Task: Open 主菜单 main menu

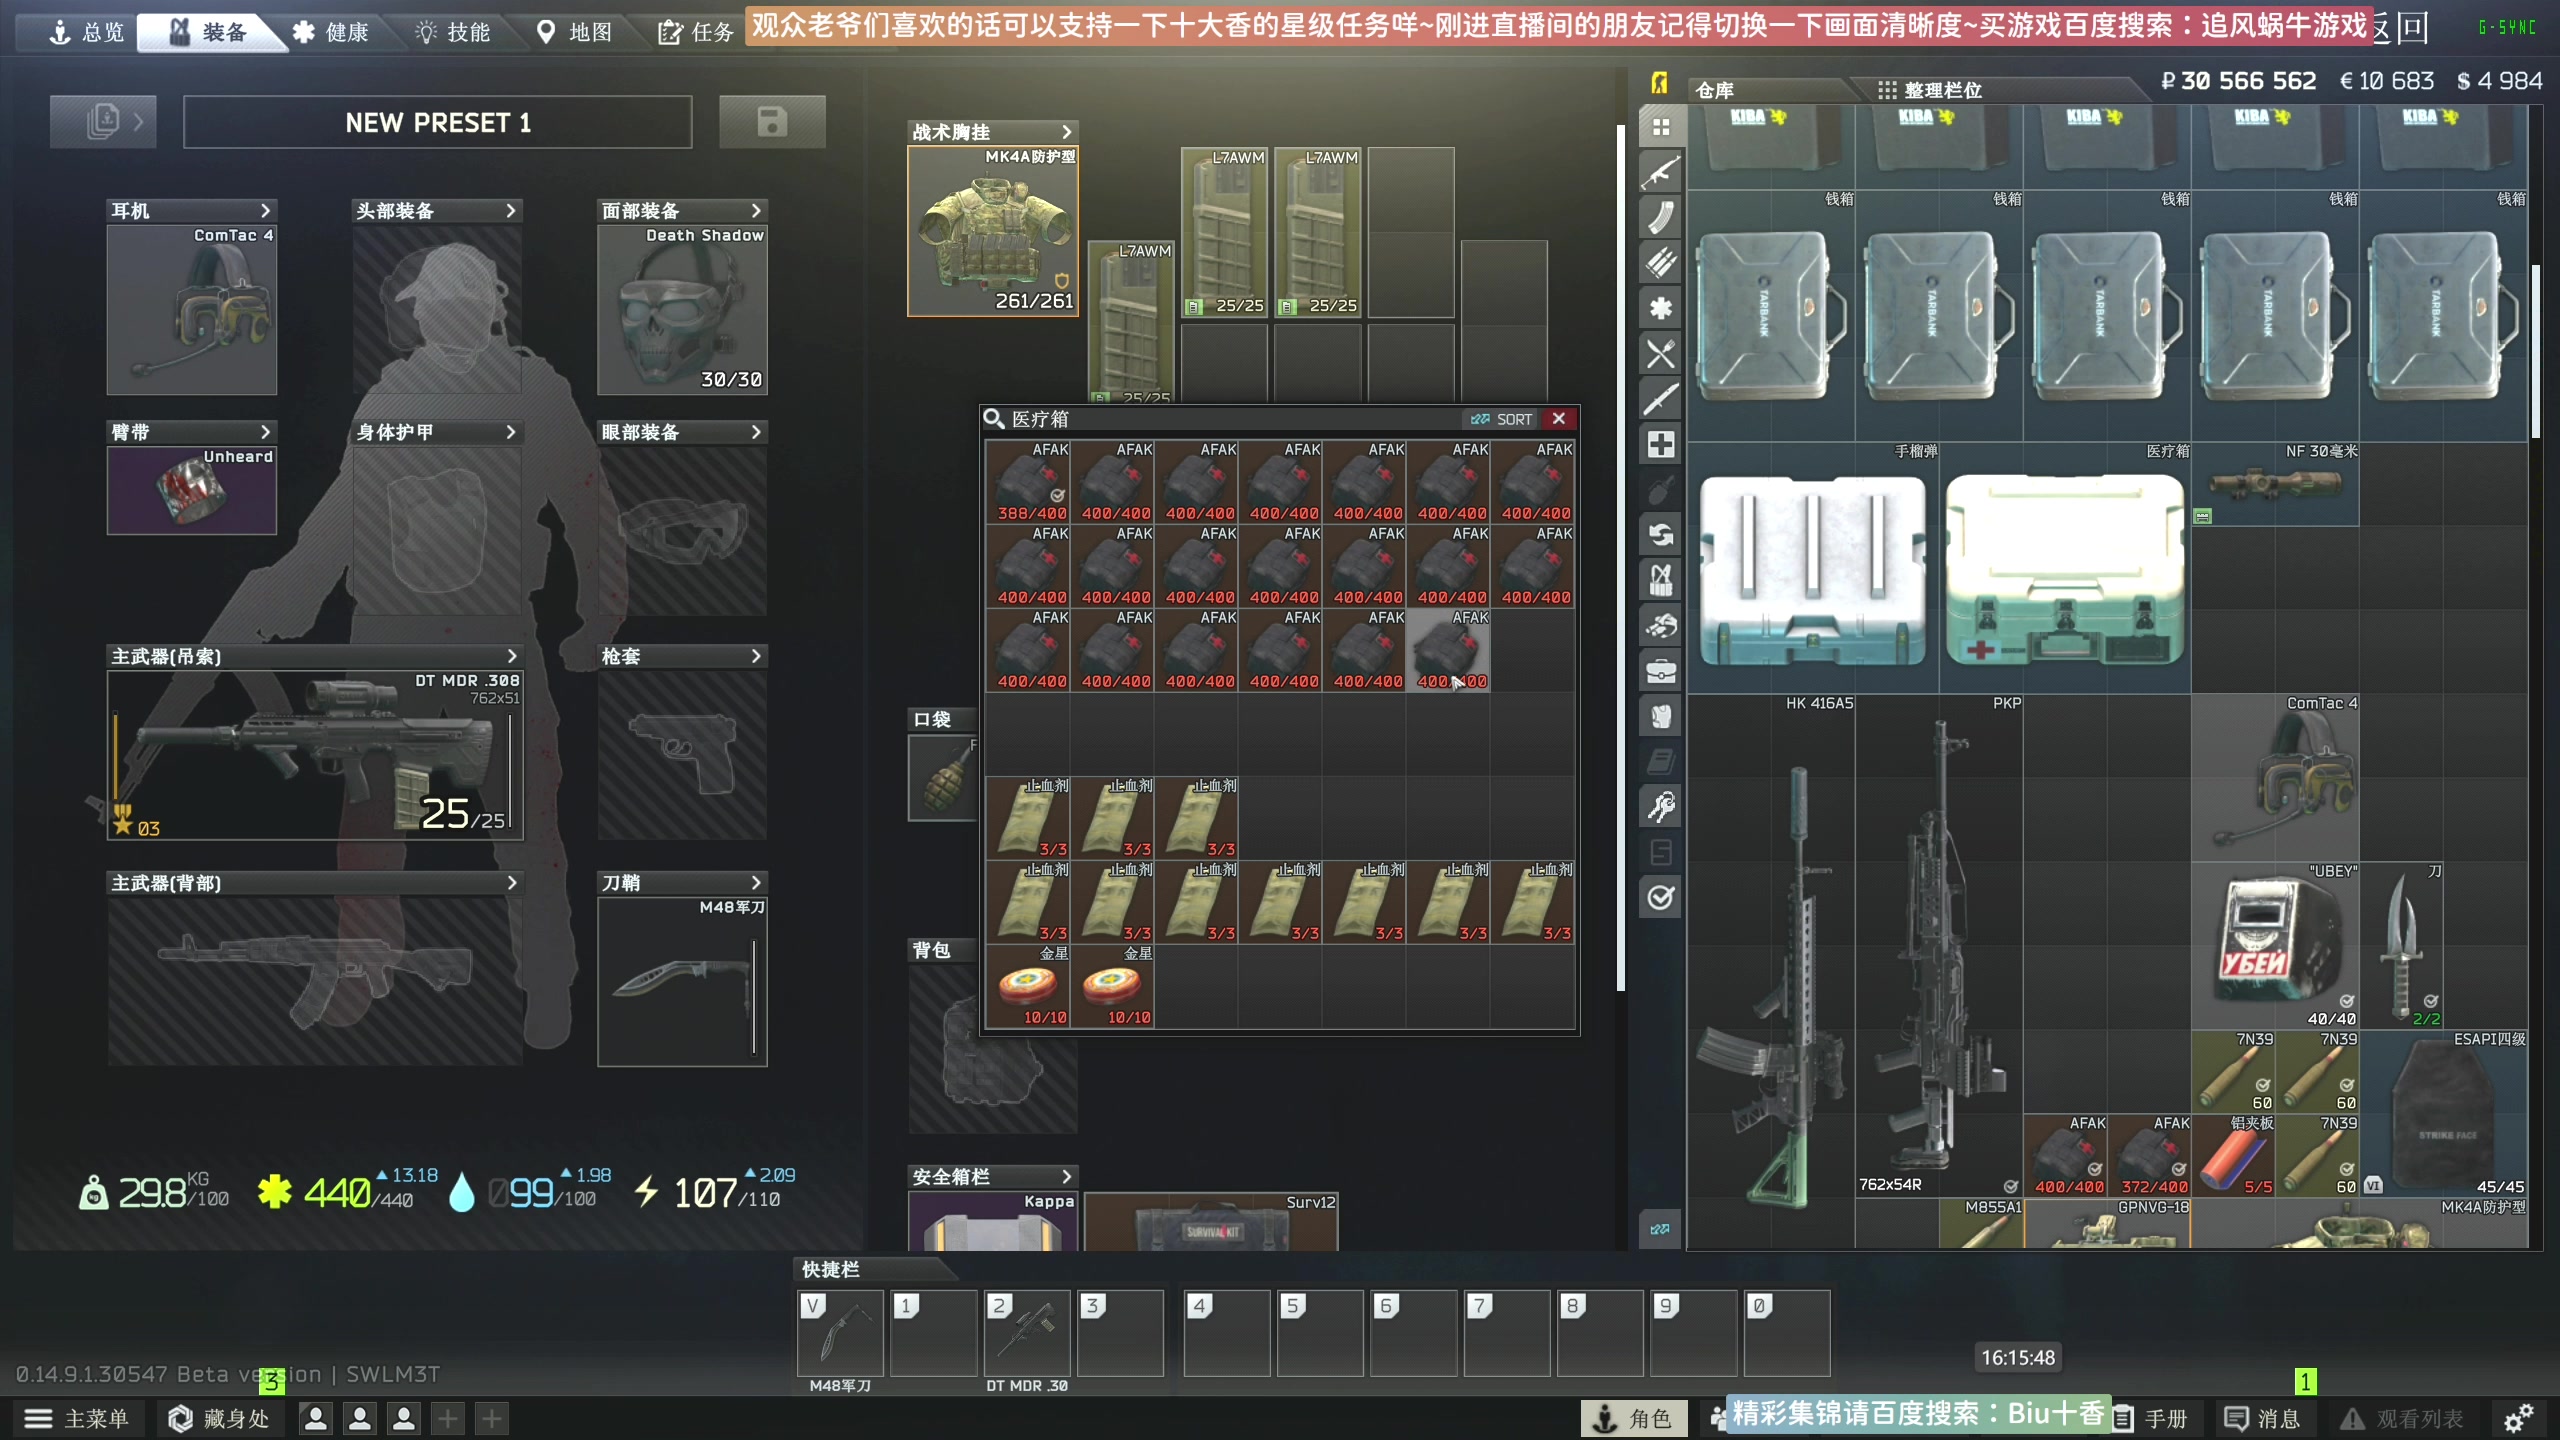Action: 78,1418
